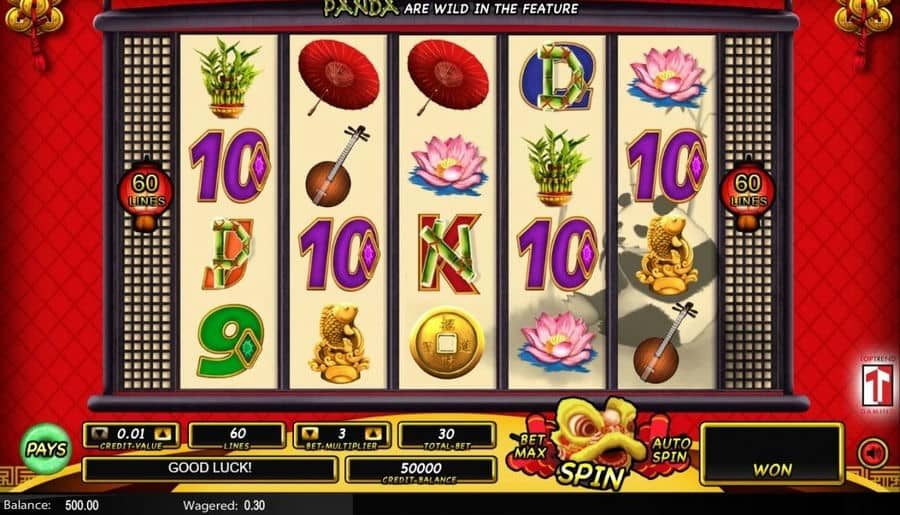Click the golden koi fish on reel five

click(x=668, y=255)
